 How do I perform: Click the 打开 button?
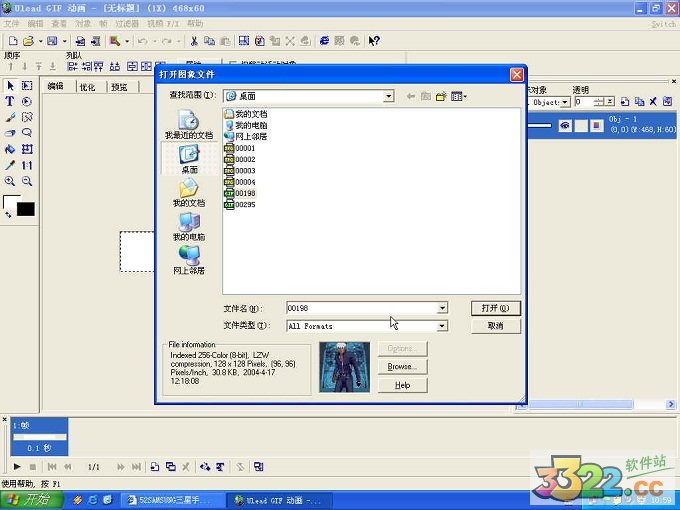tap(495, 308)
